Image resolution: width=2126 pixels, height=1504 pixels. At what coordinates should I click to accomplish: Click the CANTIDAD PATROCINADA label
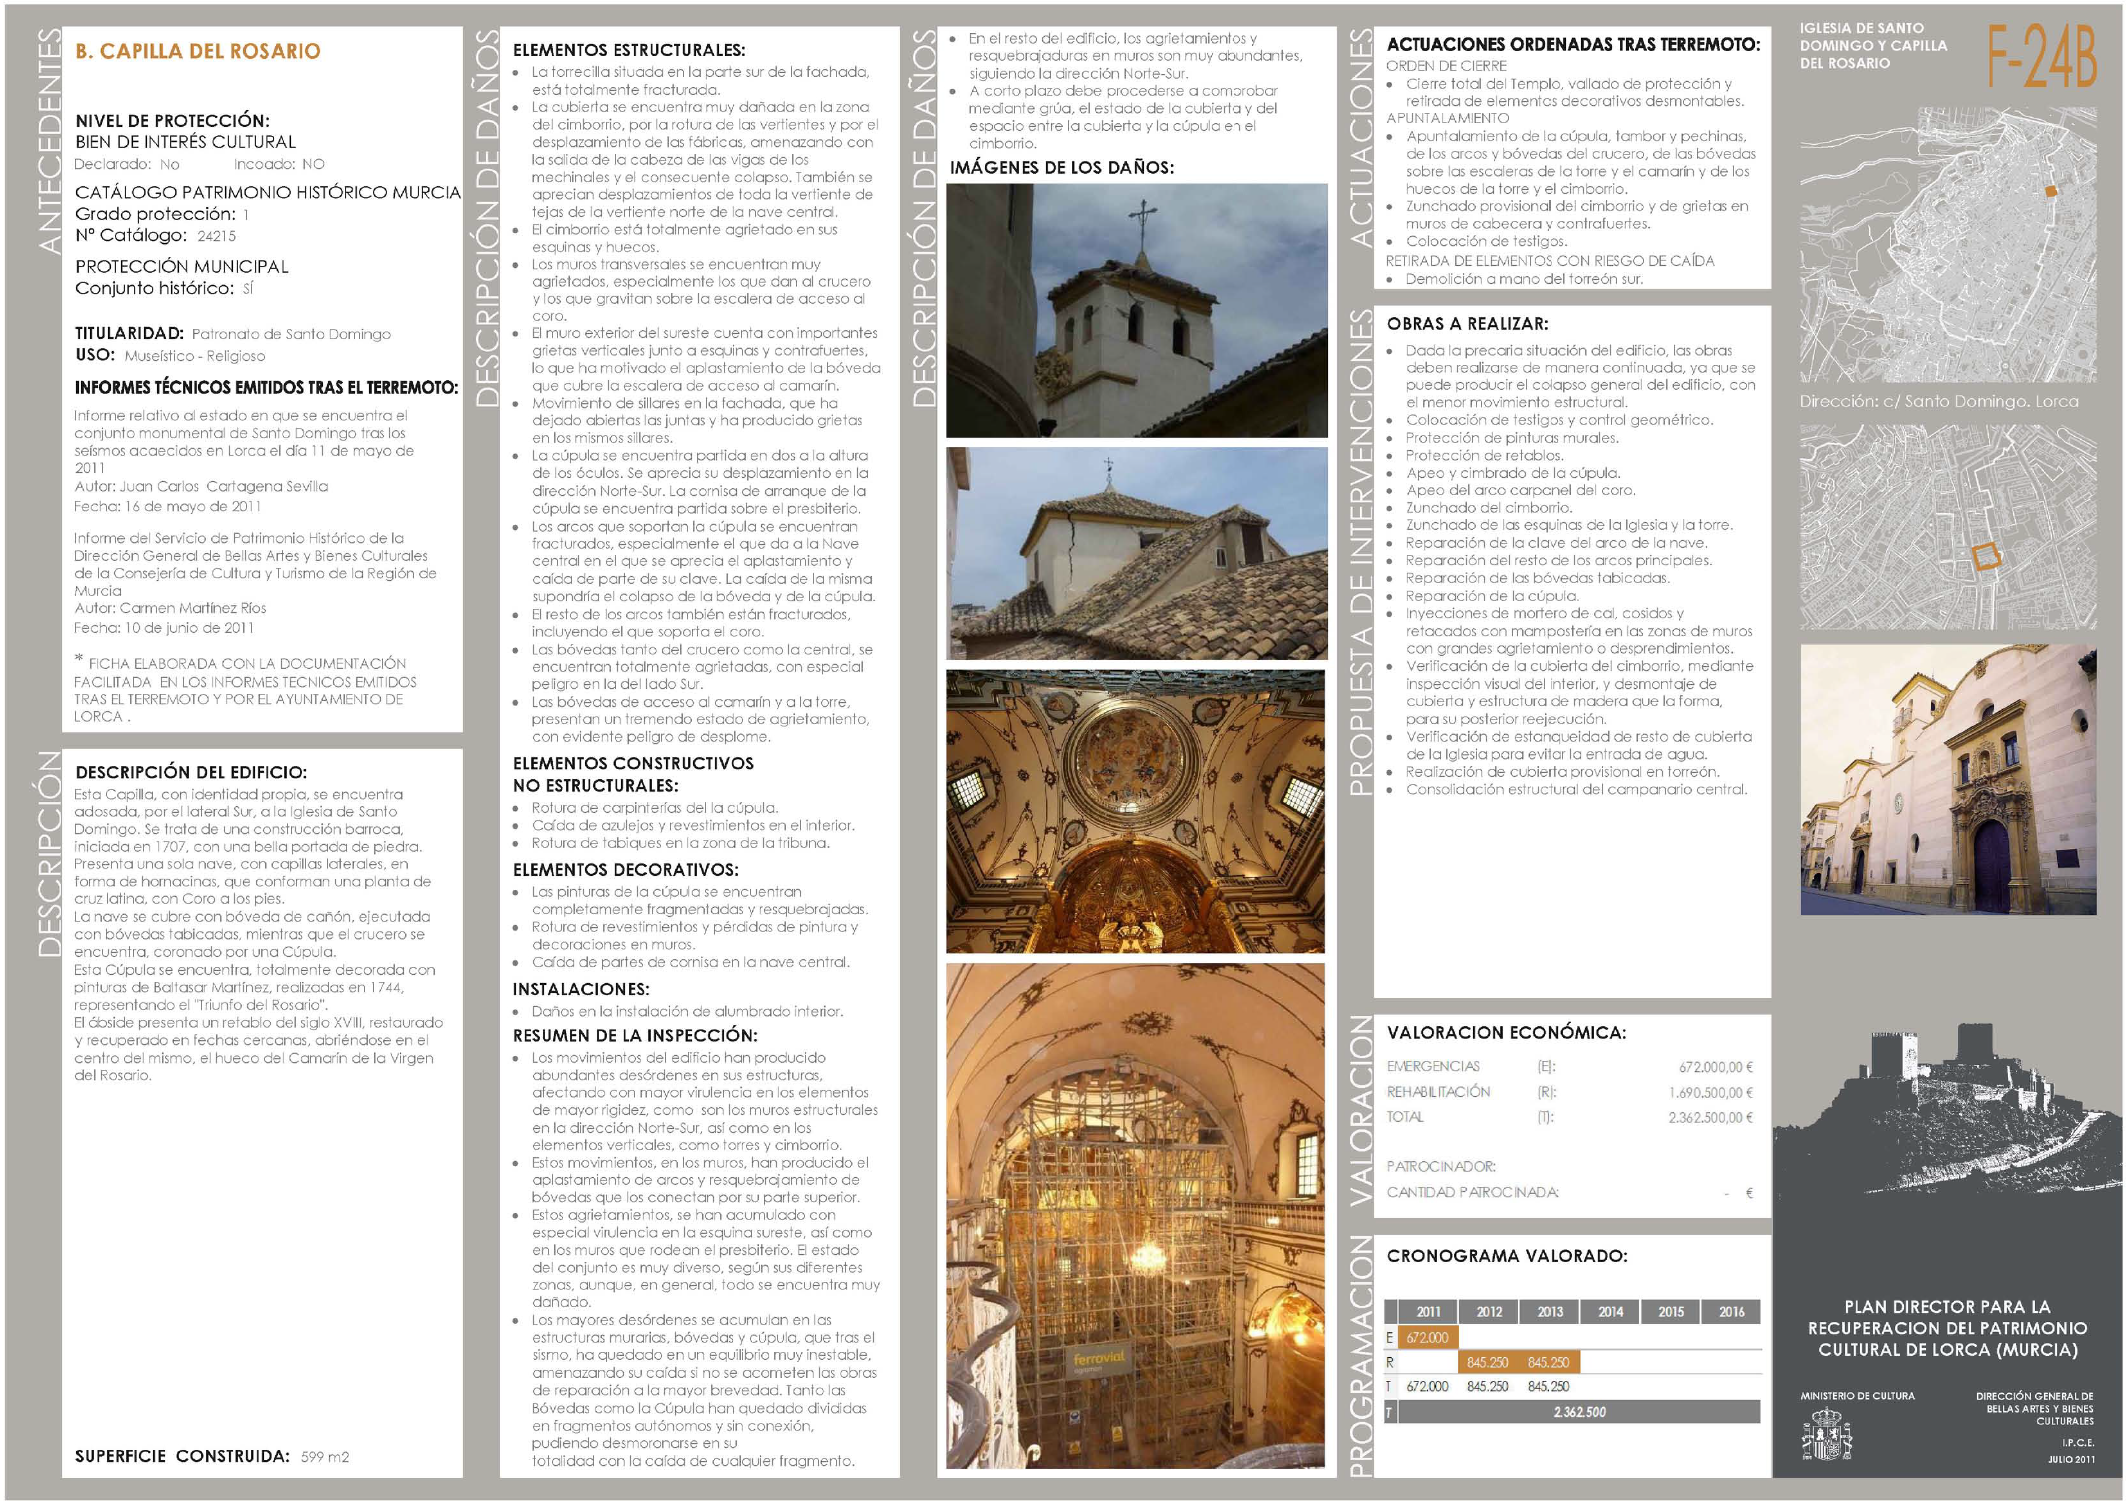pyautogui.click(x=1472, y=1193)
